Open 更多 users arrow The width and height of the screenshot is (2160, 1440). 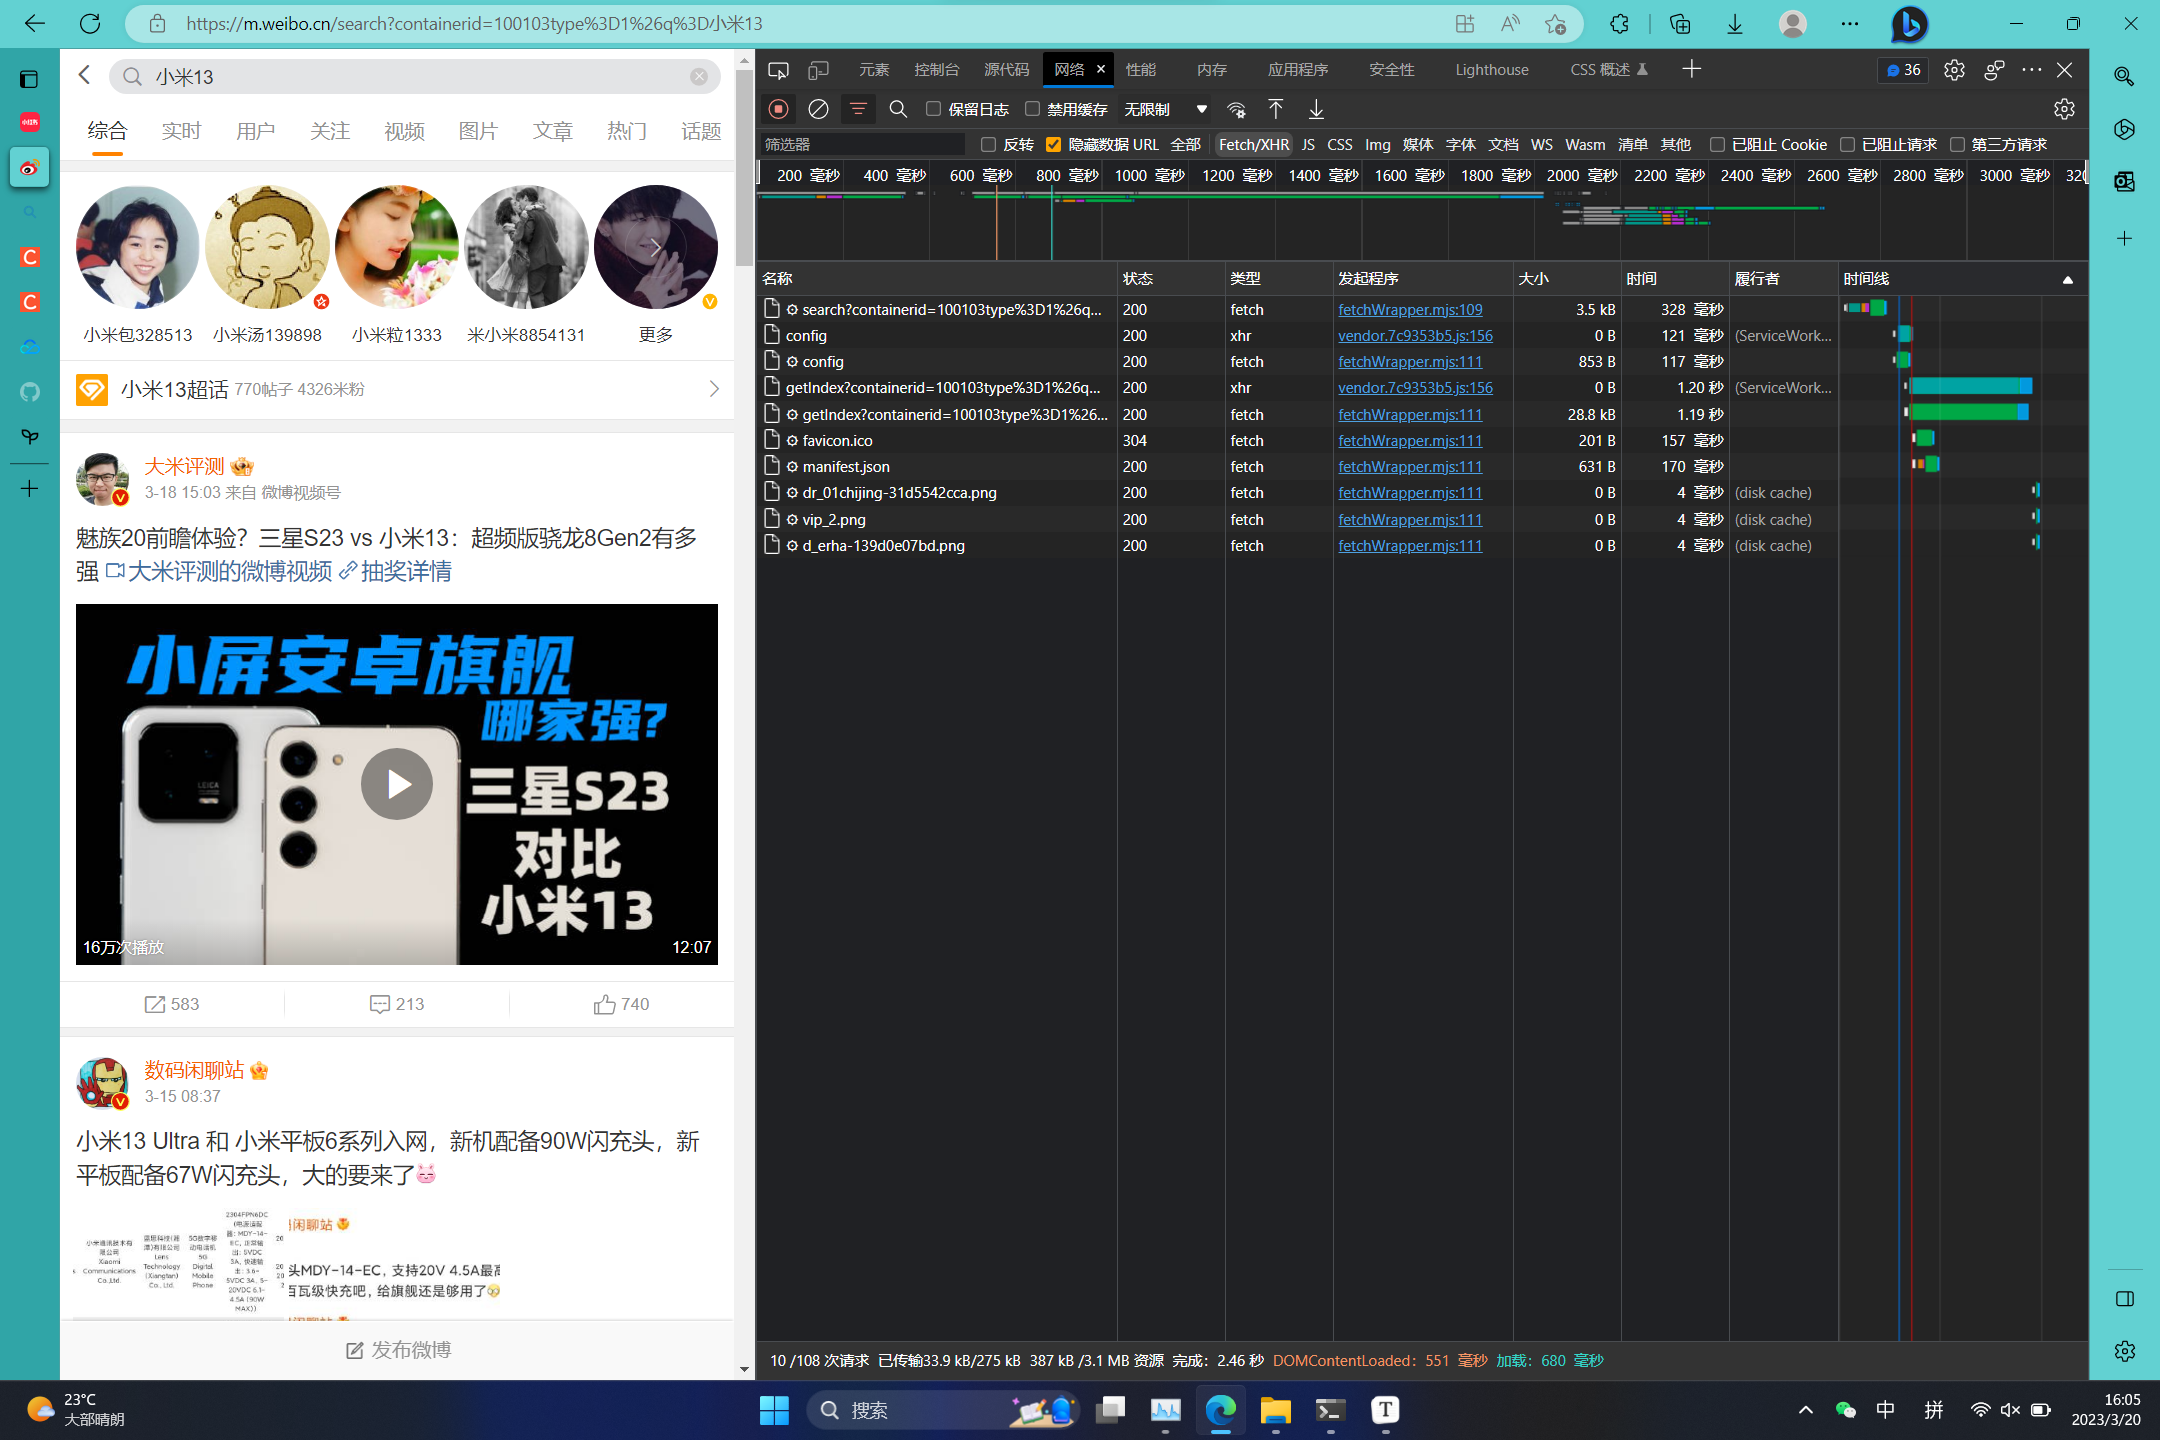point(656,247)
